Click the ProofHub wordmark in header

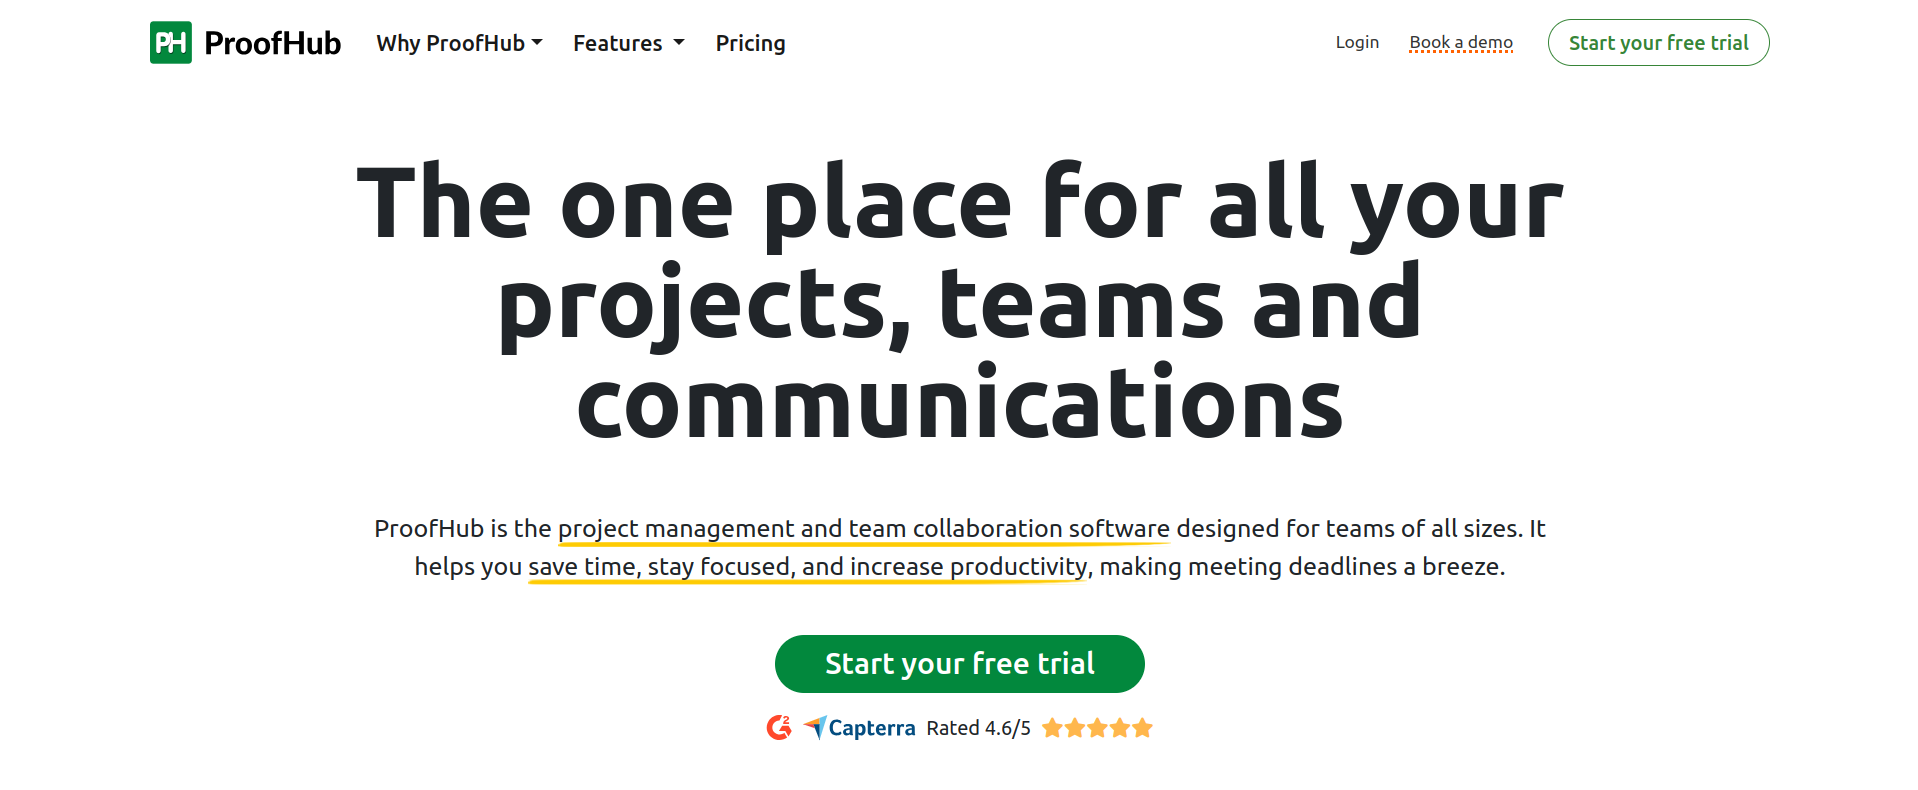272,43
